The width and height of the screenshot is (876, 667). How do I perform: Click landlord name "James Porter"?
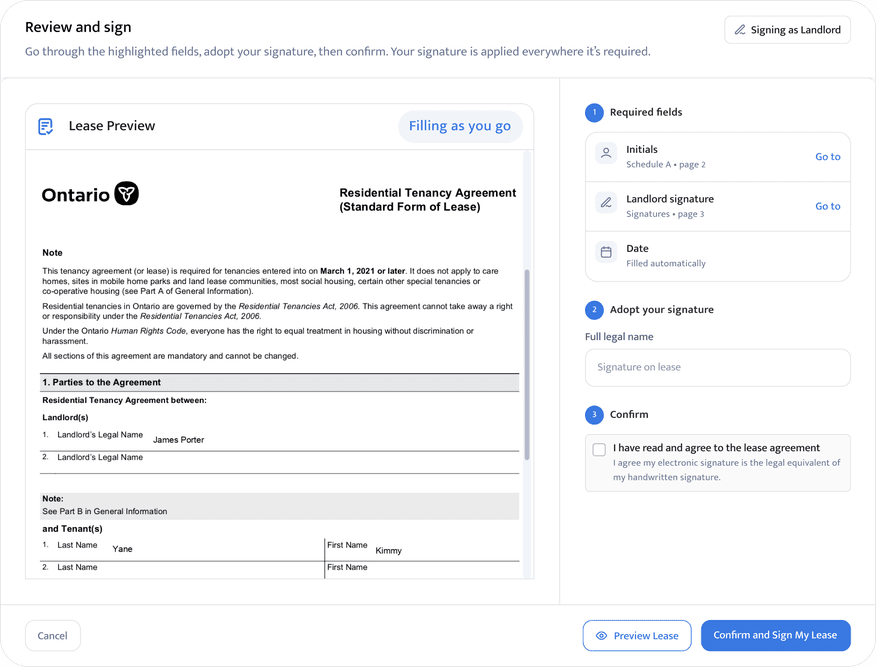click(x=179, y=440)
